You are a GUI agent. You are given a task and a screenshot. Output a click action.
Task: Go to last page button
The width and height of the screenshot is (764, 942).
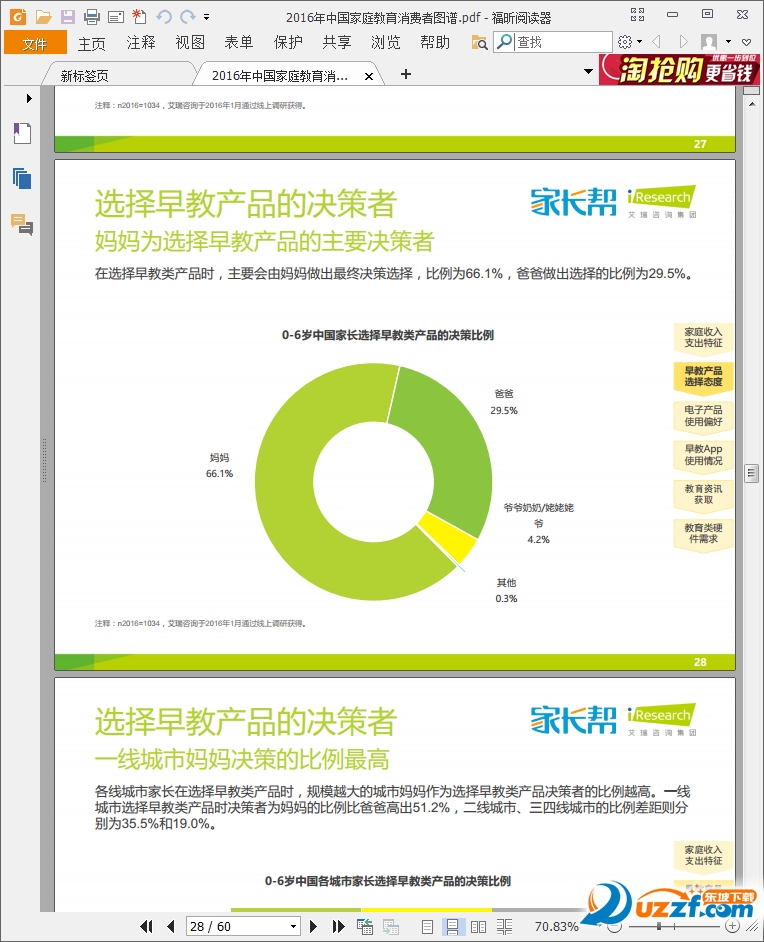[x=338, y=926]
